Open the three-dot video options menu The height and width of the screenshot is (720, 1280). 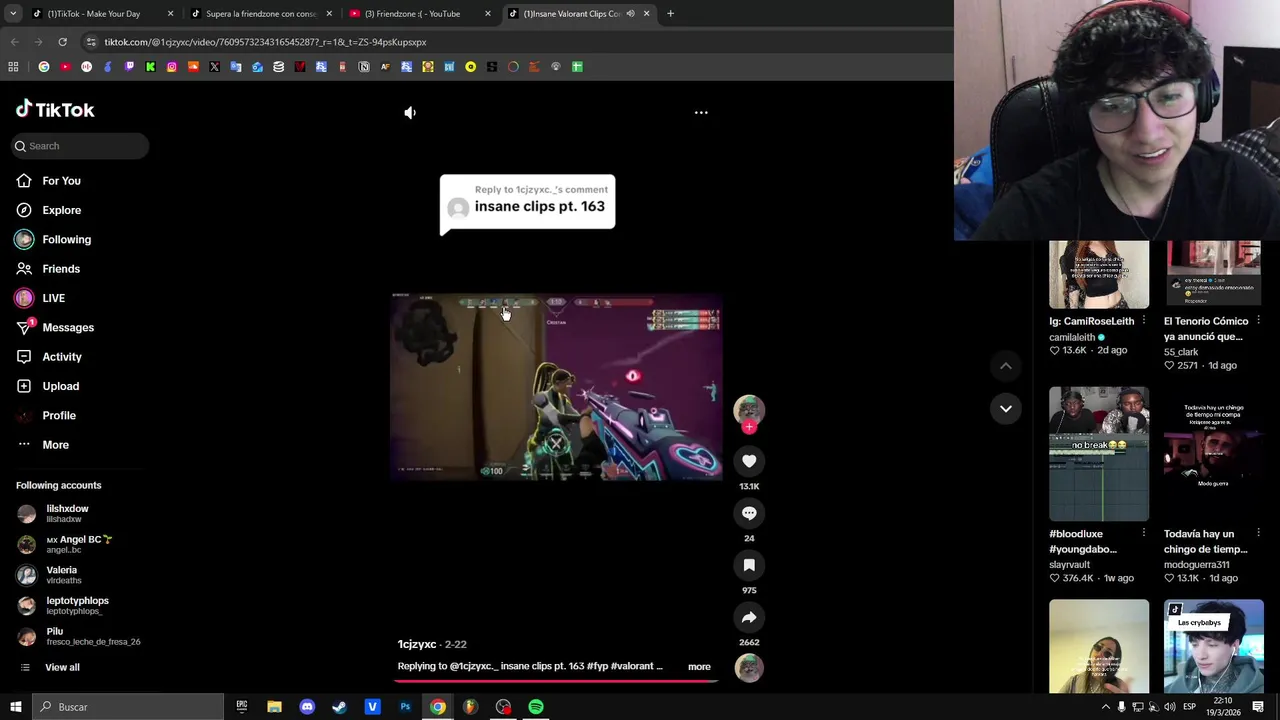701,113
